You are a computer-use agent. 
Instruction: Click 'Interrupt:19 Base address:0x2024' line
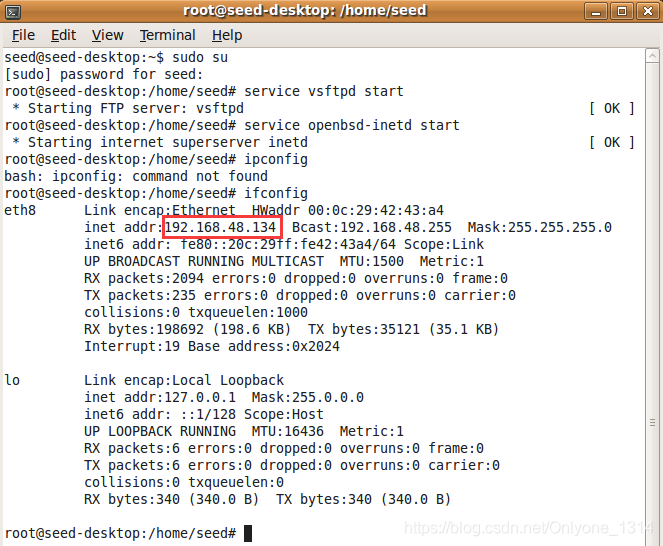pyautogui.click(x=212, y=346)
